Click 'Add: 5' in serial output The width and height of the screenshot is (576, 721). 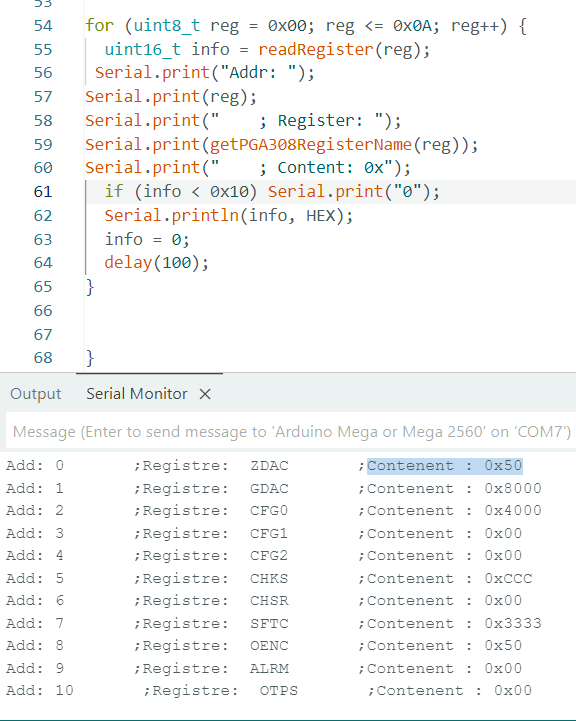[35, 578]
